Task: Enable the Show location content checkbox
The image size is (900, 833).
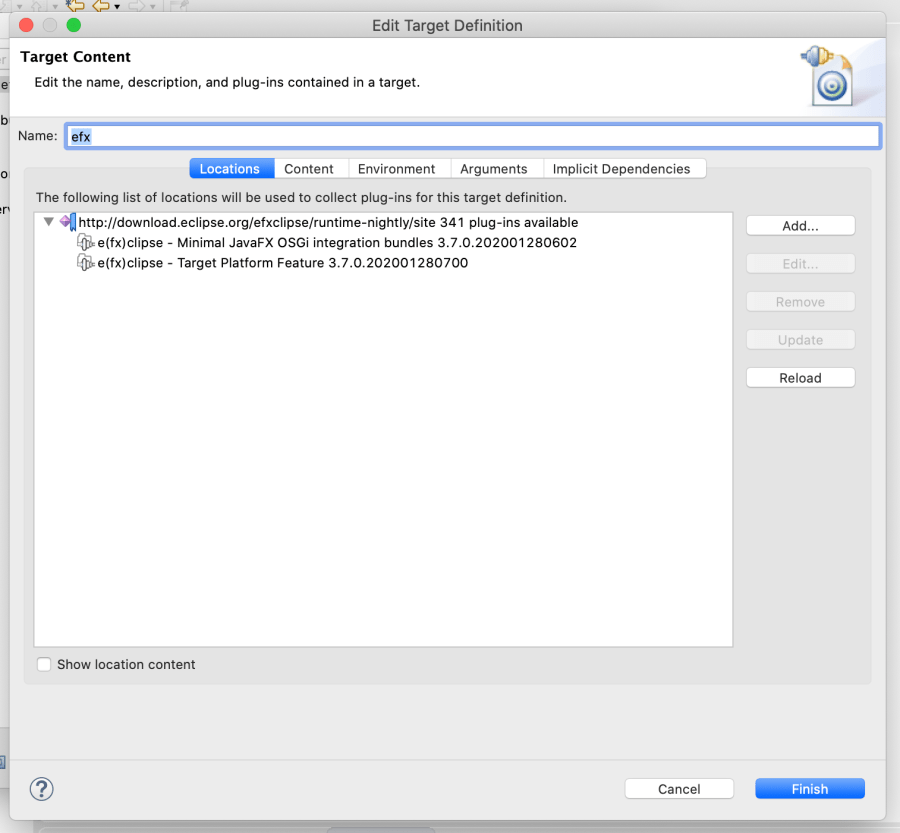Action: (44, 664)
